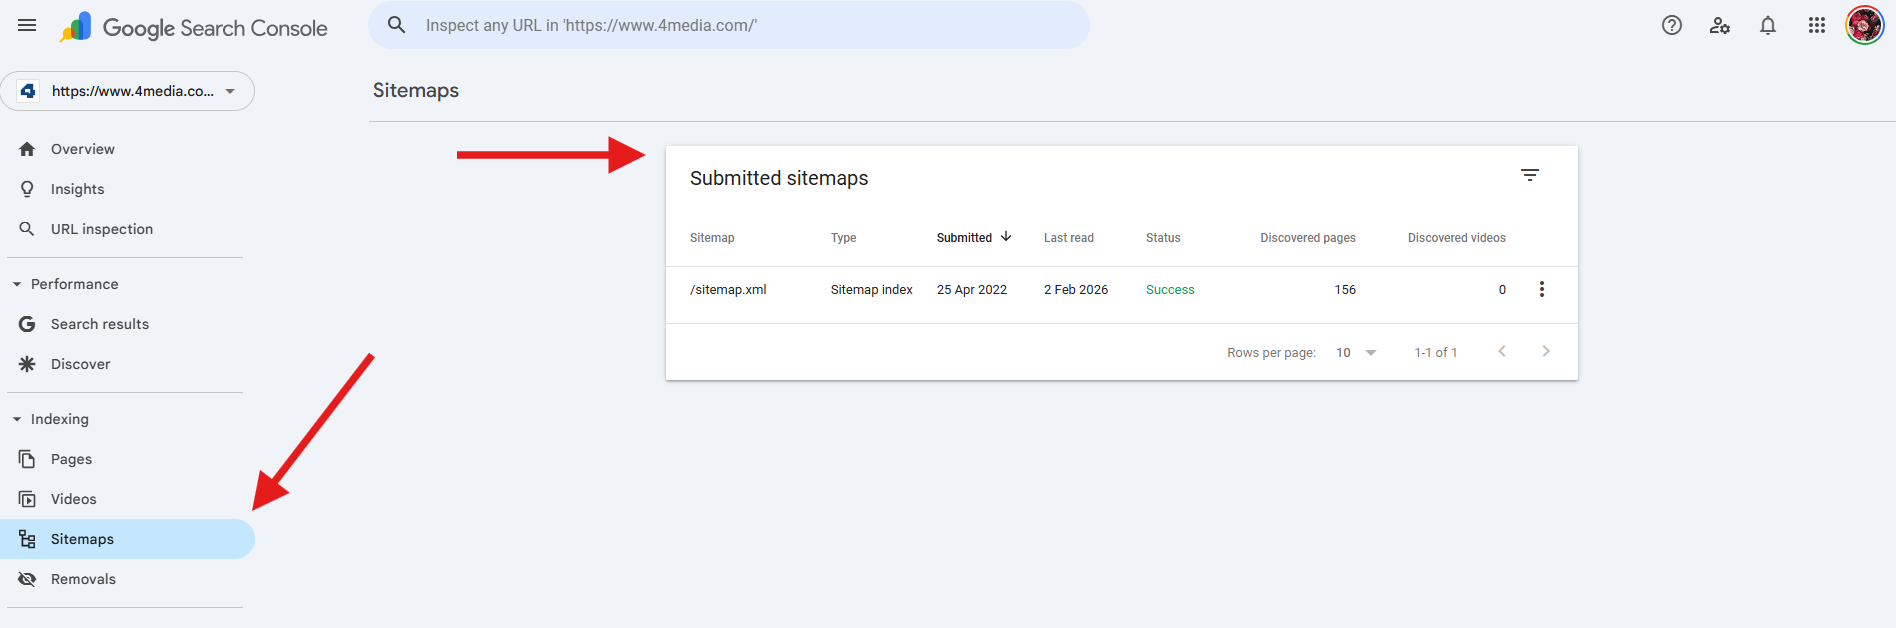This screenshot has height=628, width=1896.
Task: Open URL inspection page
Action: point(101,229)
